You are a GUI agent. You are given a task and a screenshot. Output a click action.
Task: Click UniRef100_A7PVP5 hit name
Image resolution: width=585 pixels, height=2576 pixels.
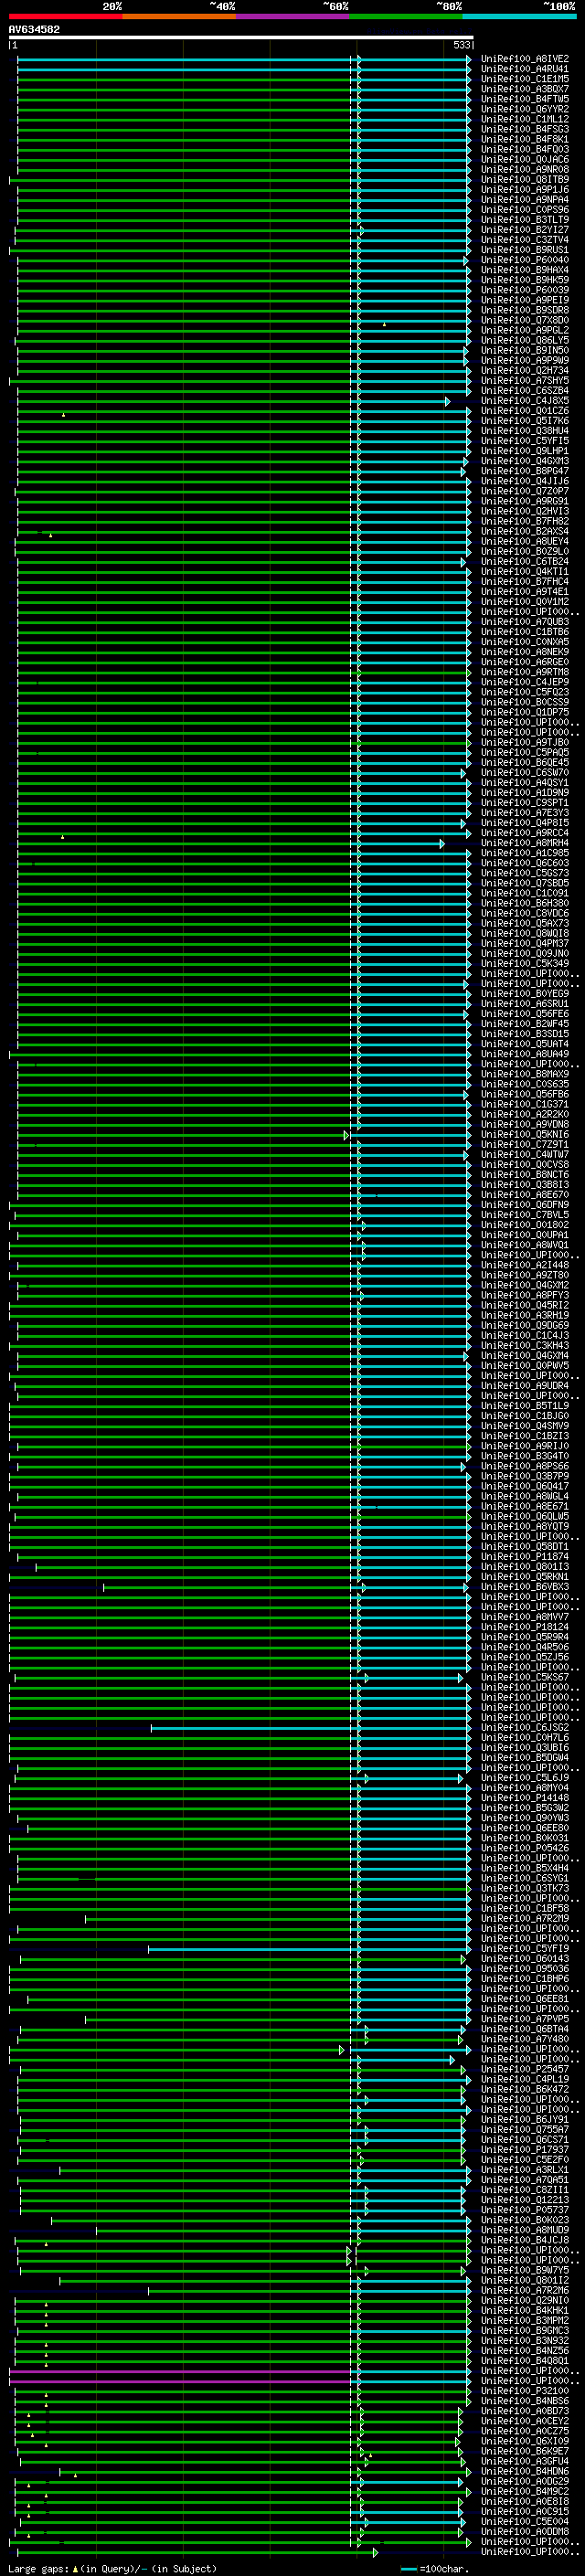pyautogui.click(x=525, y=2019)
